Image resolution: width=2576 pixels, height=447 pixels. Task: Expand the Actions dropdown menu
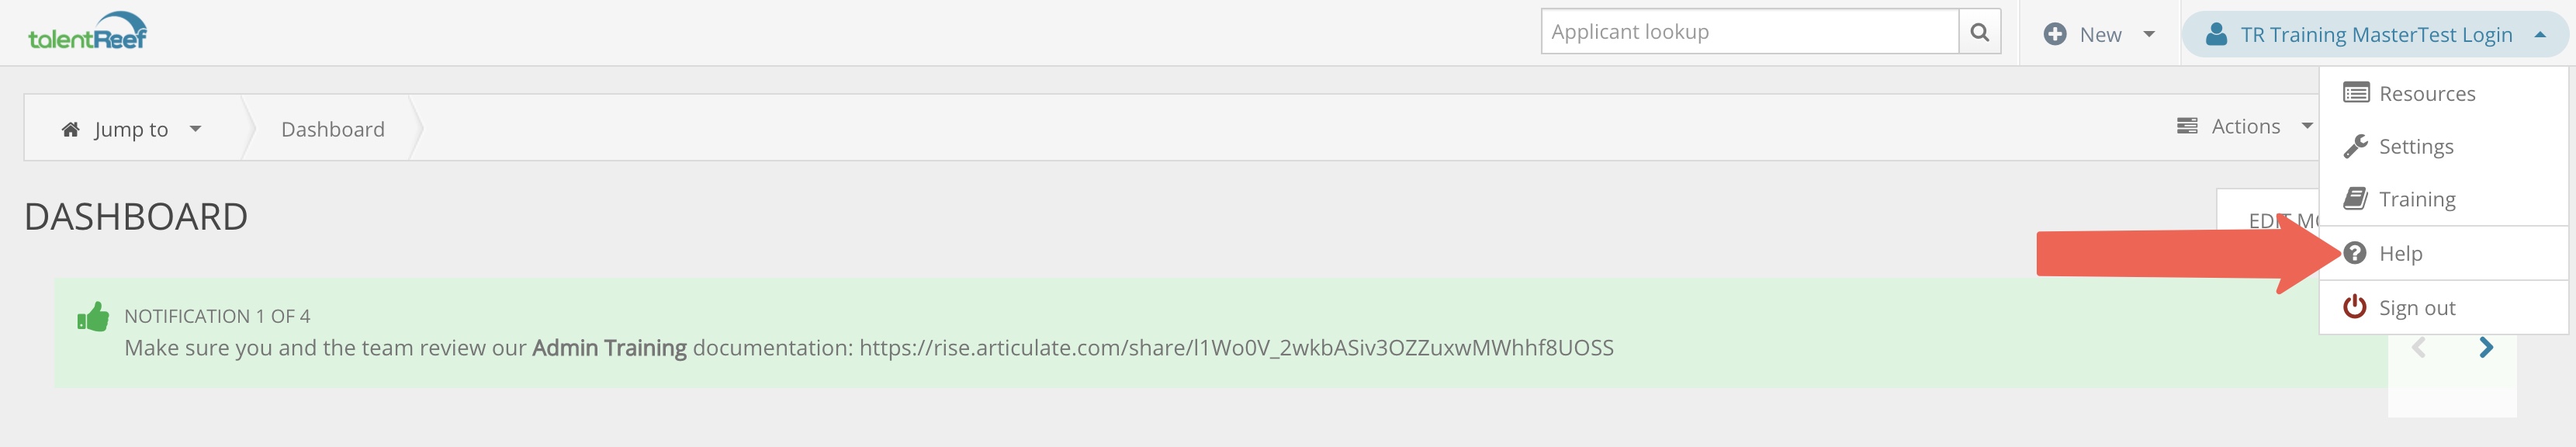(2245, 127)
